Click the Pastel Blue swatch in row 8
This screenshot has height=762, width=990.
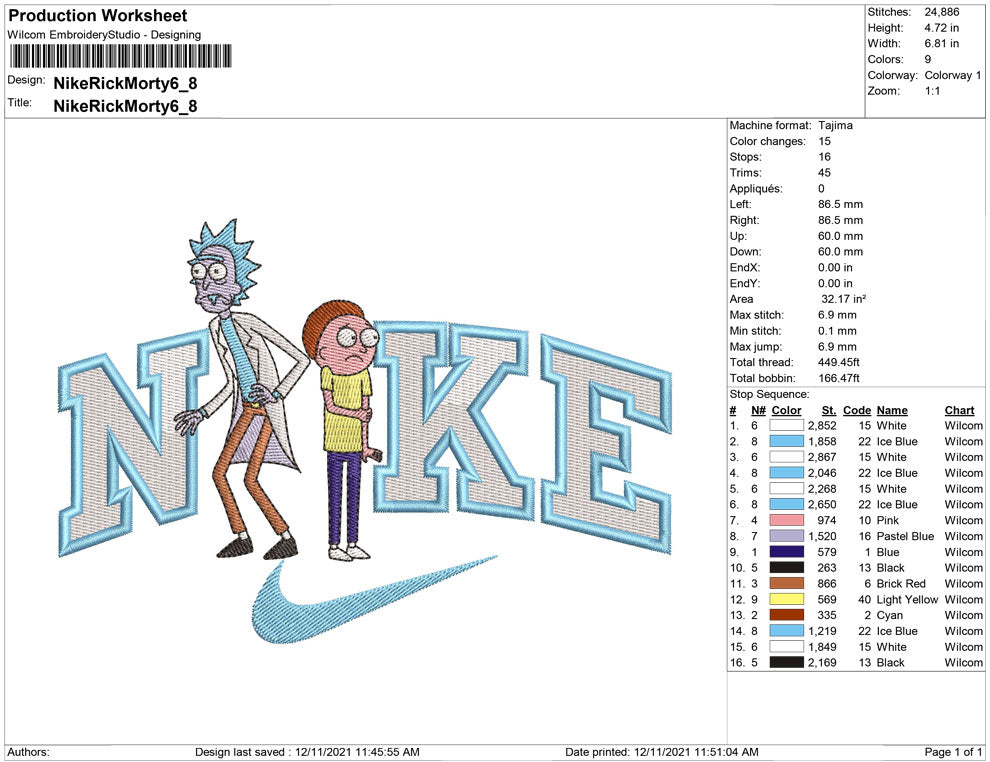click(786, 536)
